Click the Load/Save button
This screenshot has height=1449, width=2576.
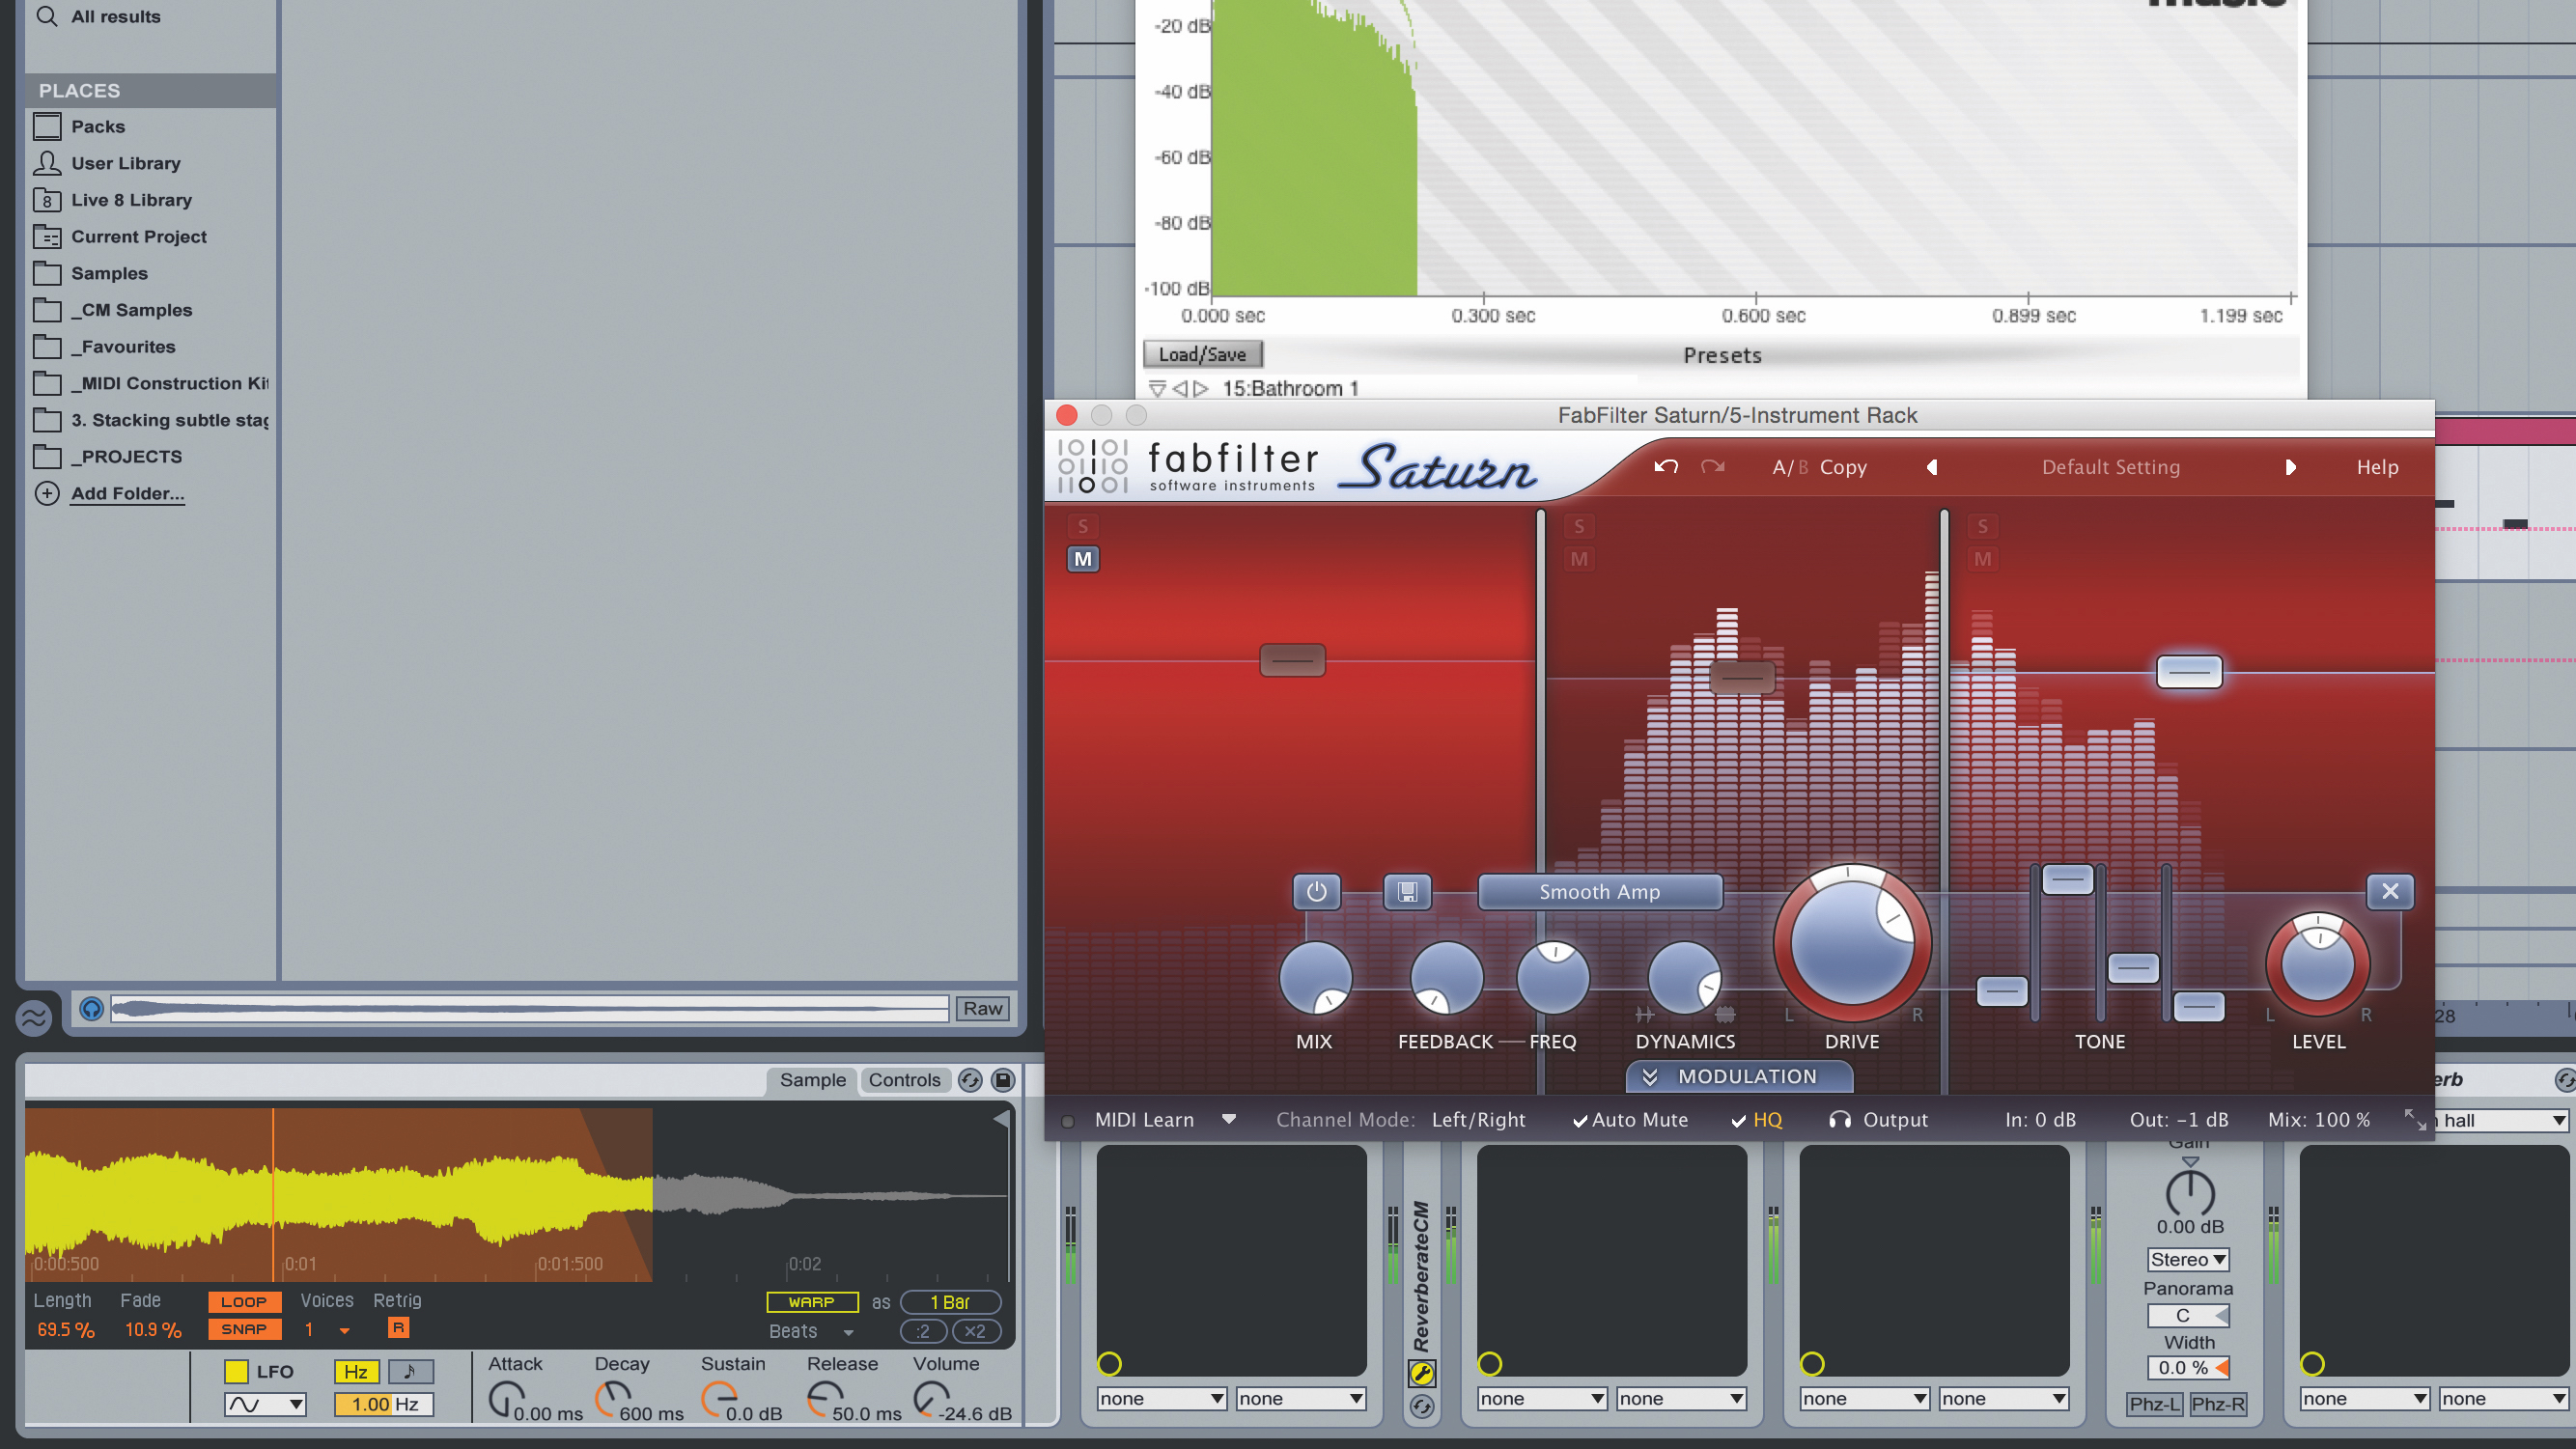tap(1202, 354)
